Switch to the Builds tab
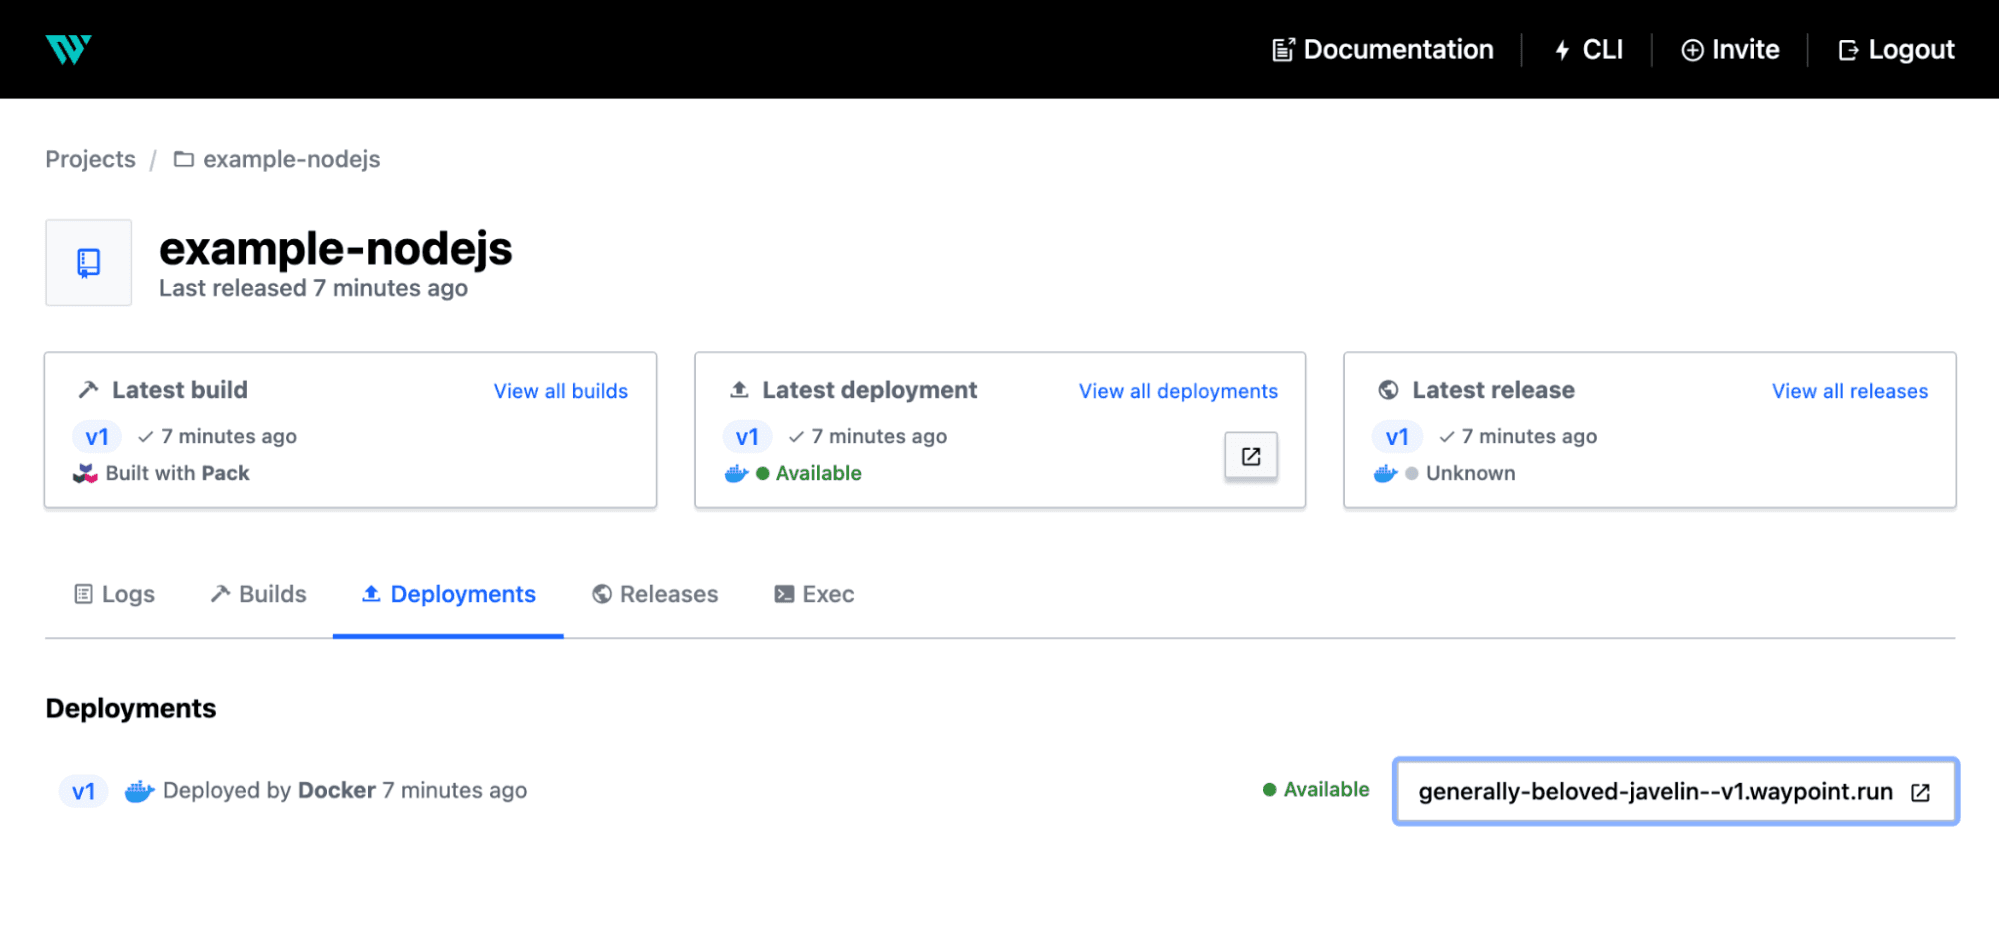Viewport: 1999px width, 942px height. pyautogui.click(x=258, y=594)
